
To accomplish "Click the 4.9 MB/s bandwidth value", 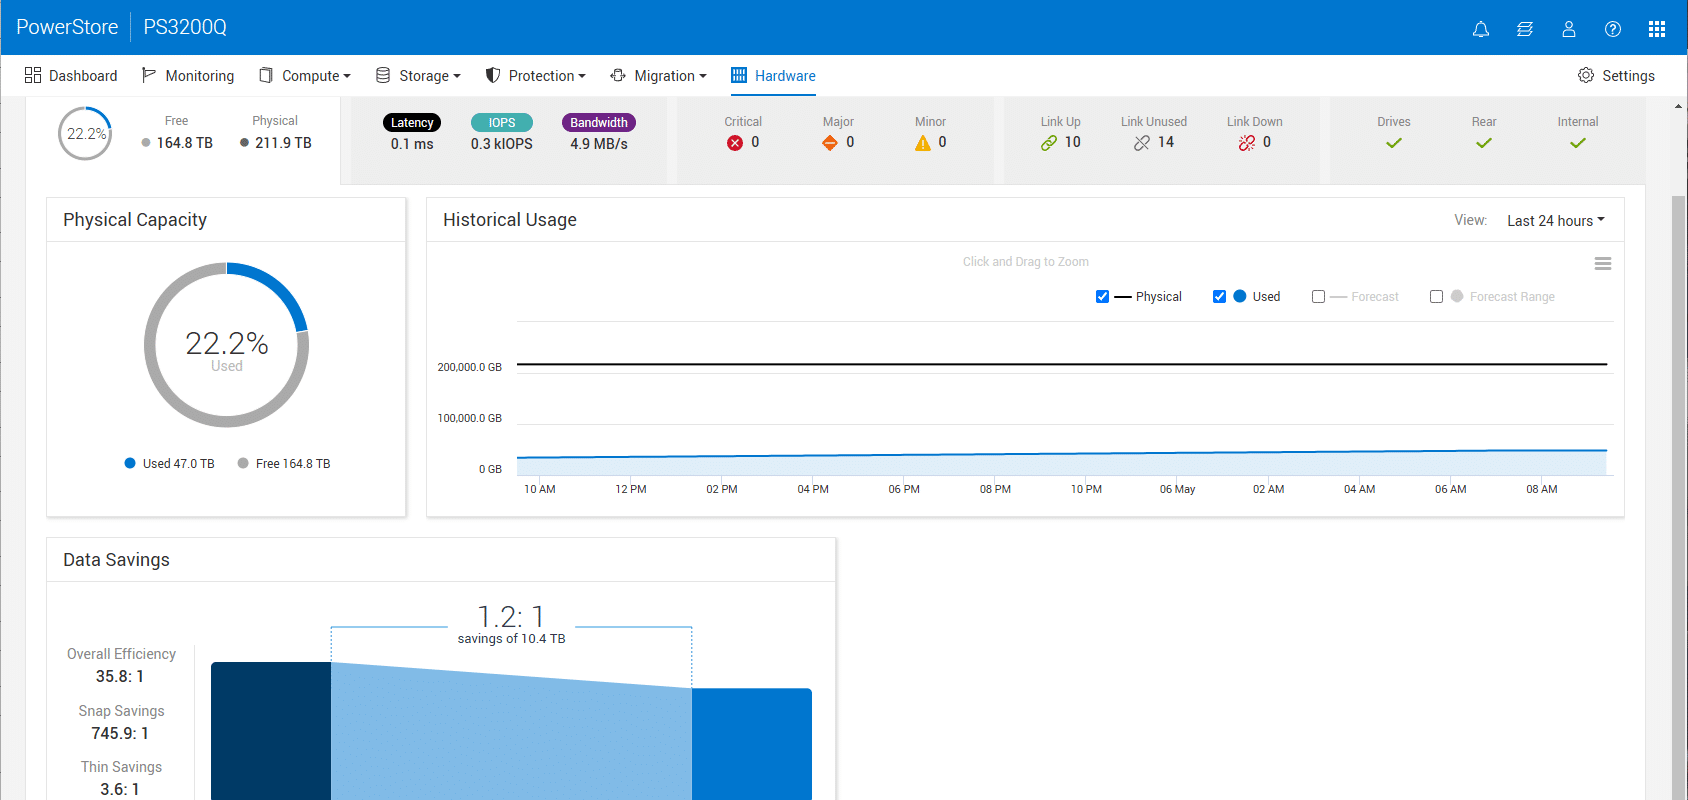I will tap(599, 144).
